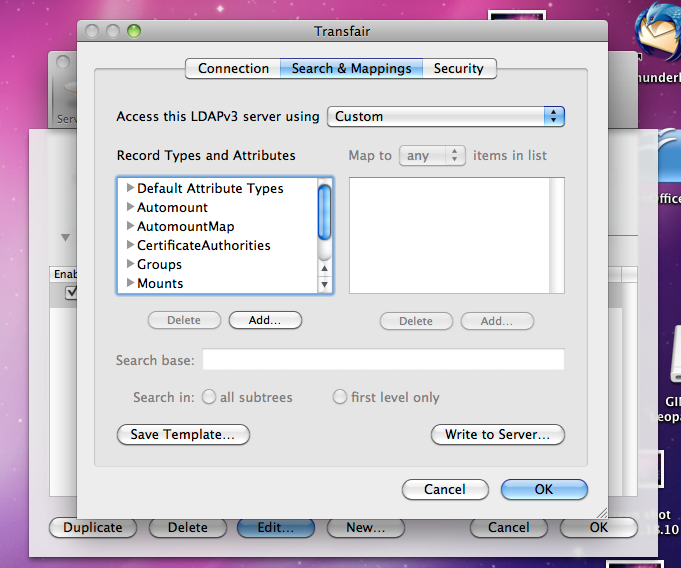
Task: Click the window resize grip corner
Action: click(x=602, y=513)
